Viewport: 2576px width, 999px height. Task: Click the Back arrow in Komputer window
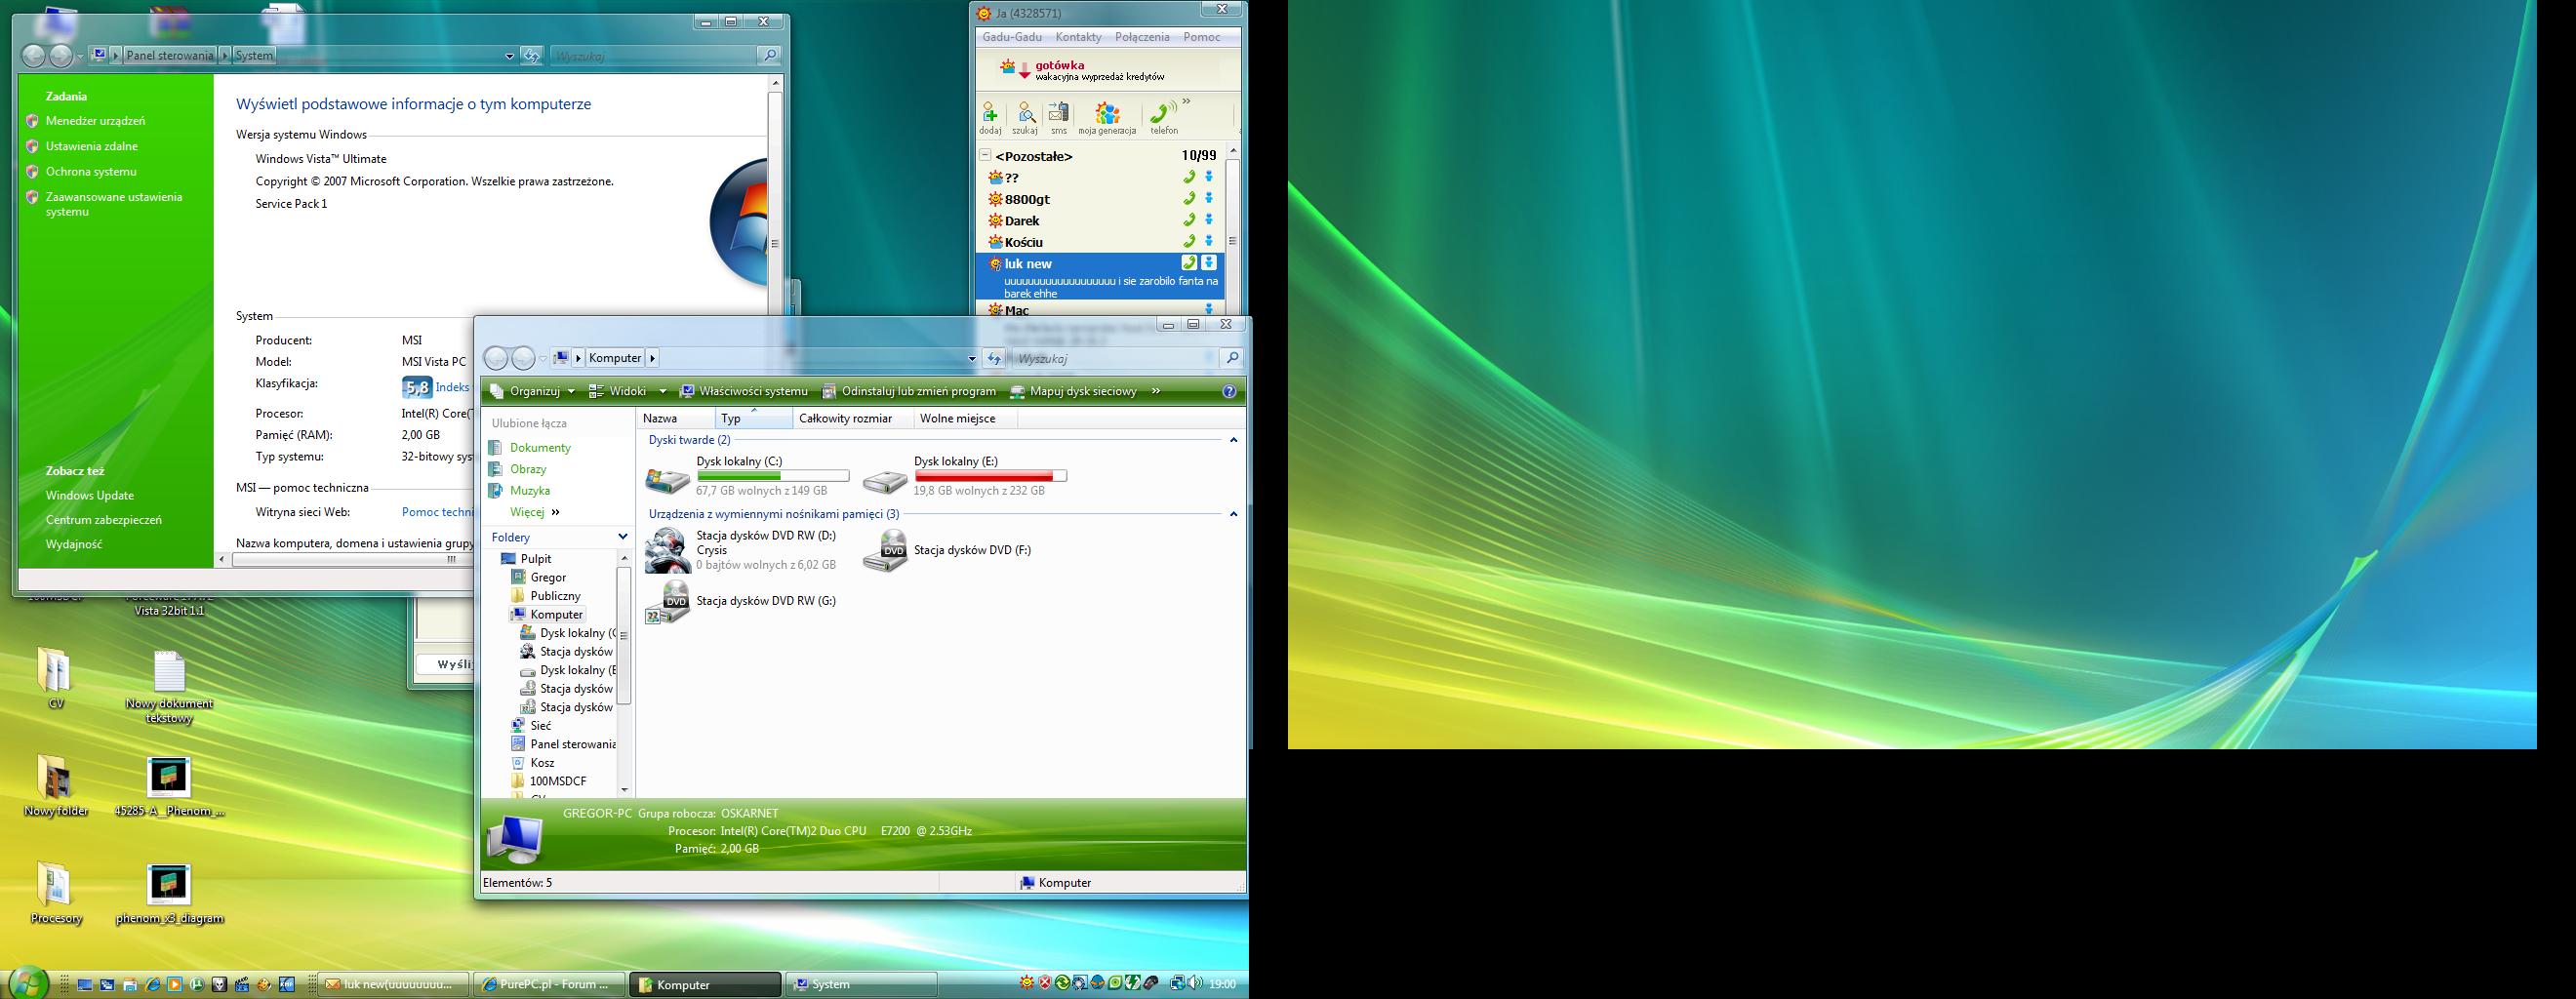496,358
